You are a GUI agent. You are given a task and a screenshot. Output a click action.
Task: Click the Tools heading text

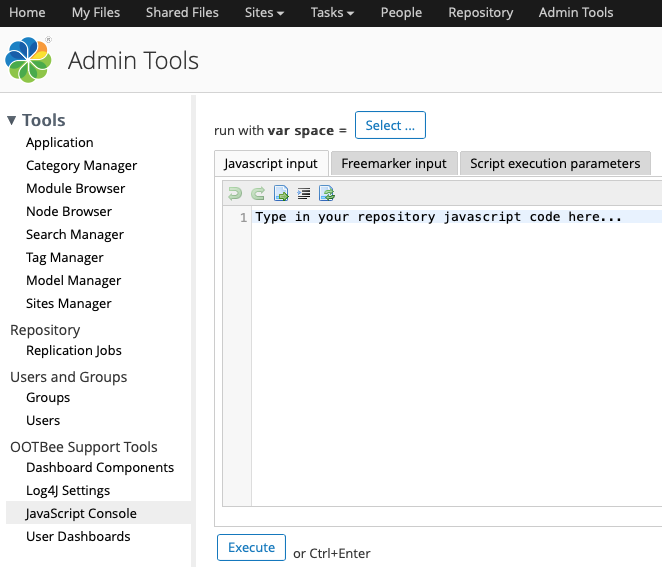pyautogui.click(x=43, y=120)
